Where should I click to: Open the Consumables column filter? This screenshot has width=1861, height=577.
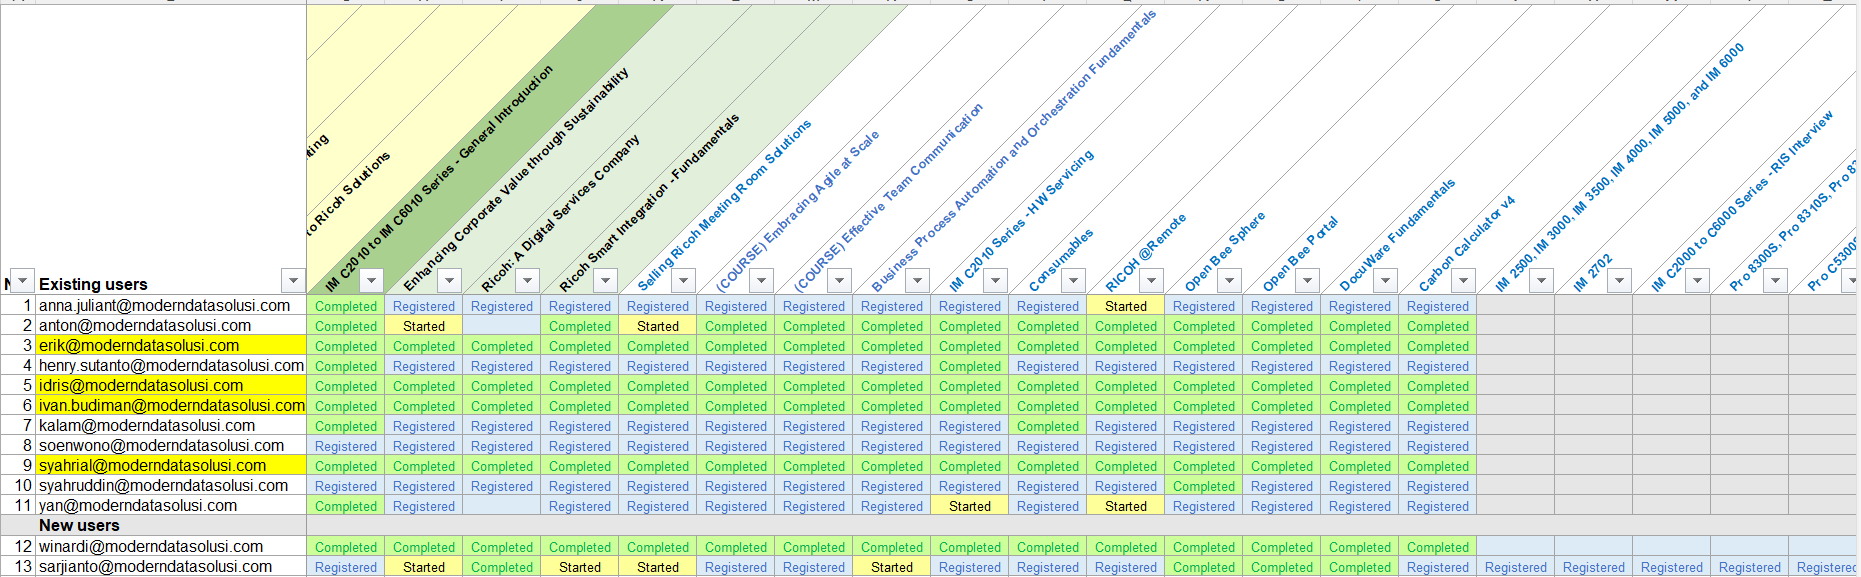[1073, 281]
